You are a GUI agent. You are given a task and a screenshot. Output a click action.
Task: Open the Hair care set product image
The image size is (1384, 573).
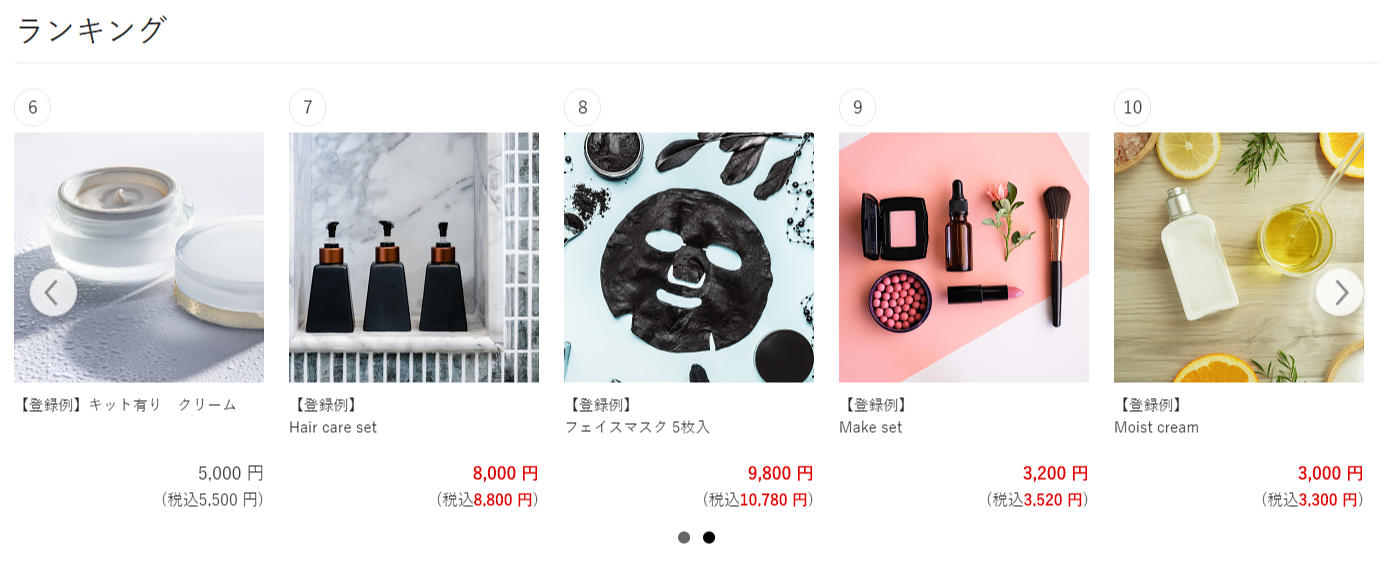pos(414,257)
